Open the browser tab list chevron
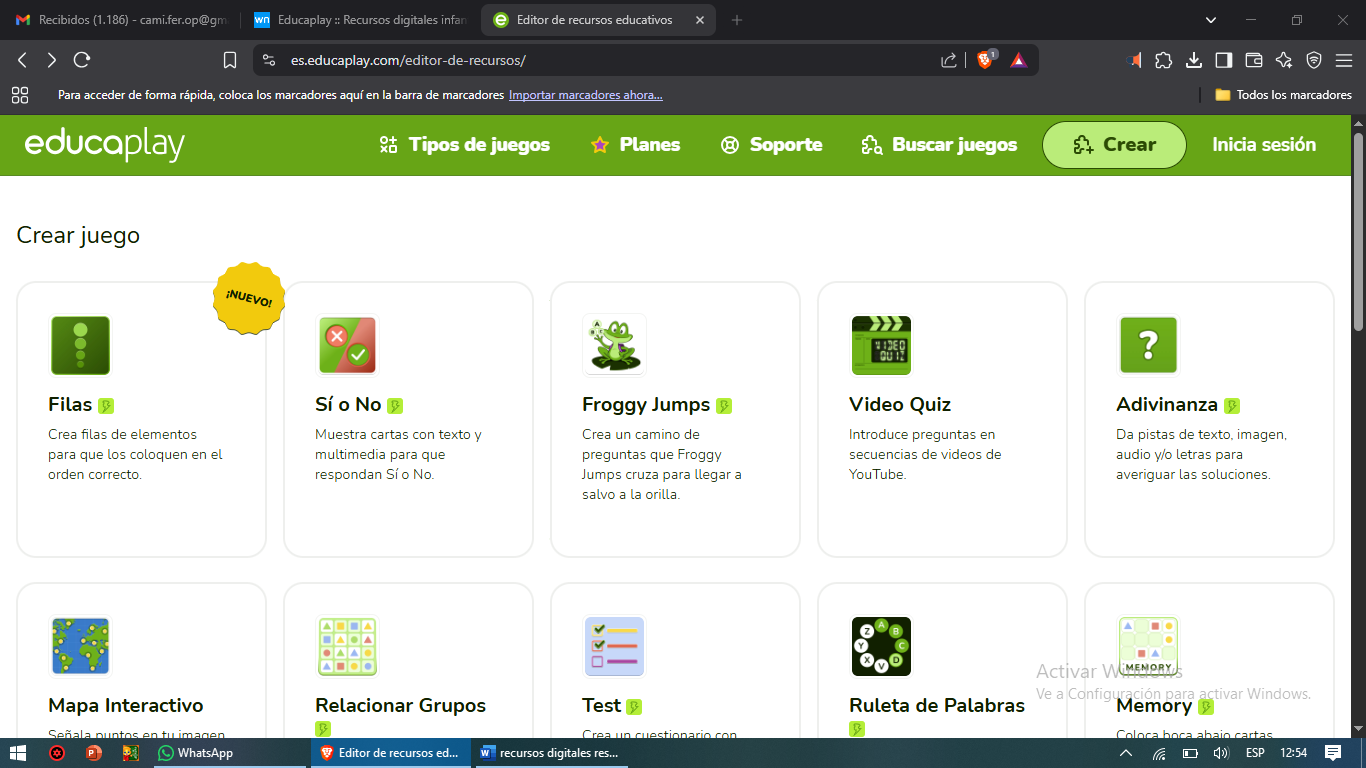 [1210, 19]
